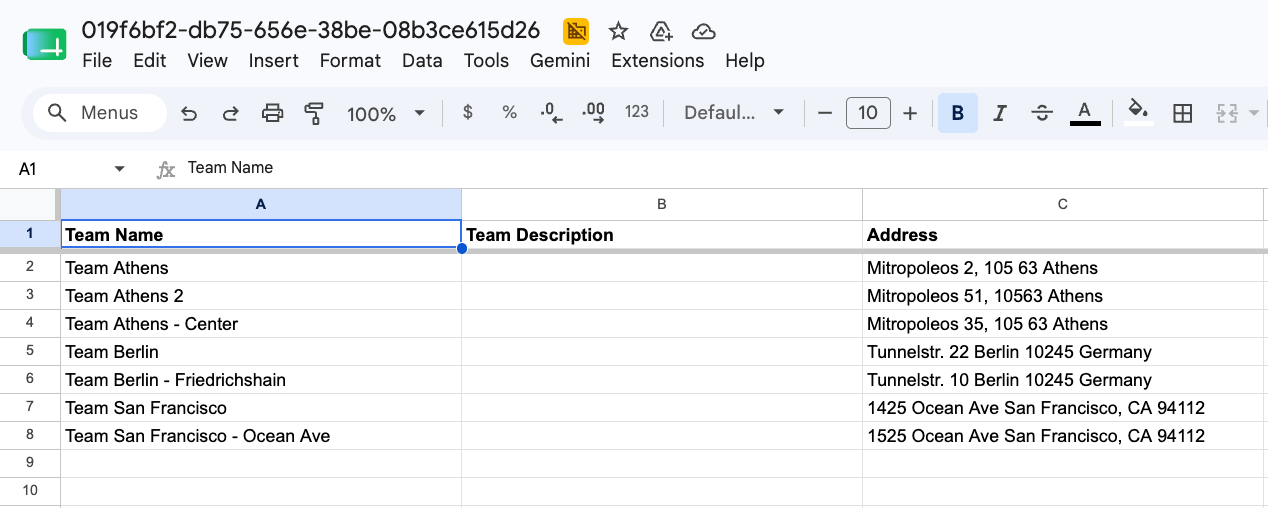1268x508 pixels.
Task: Undo the last action
Action: coord(189,113)
